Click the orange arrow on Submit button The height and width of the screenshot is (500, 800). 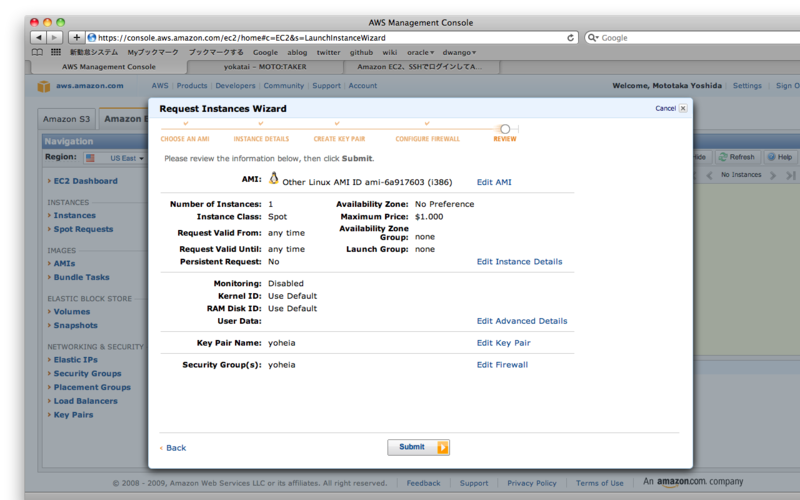point(442,447)
